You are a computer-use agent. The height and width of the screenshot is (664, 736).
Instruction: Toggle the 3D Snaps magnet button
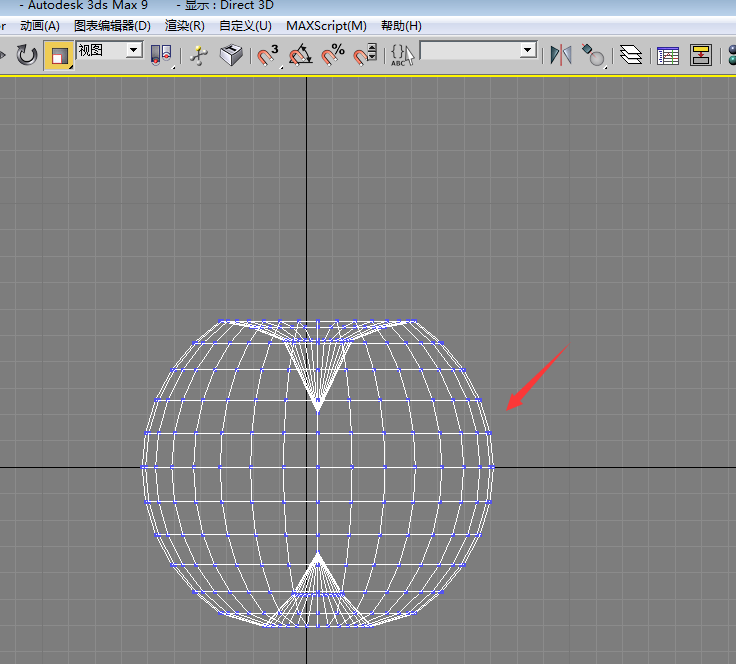coord(267,55)
